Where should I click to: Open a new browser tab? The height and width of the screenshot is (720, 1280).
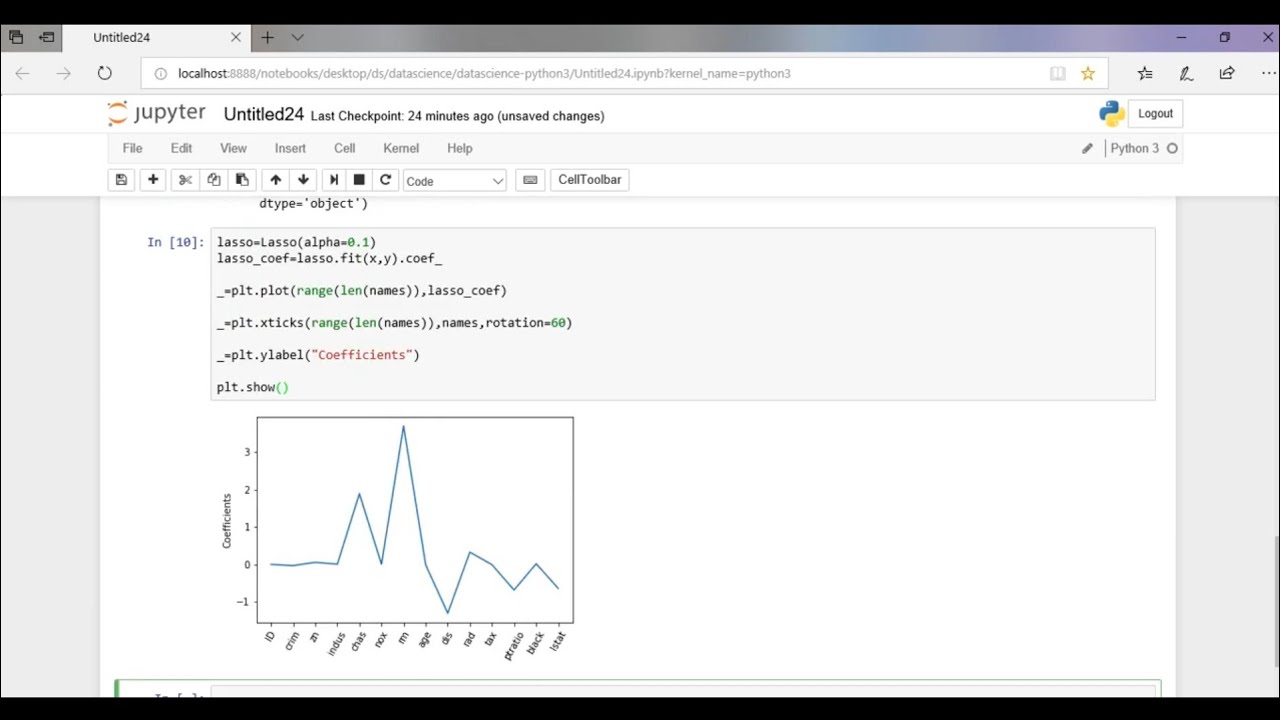click(267, 37)
